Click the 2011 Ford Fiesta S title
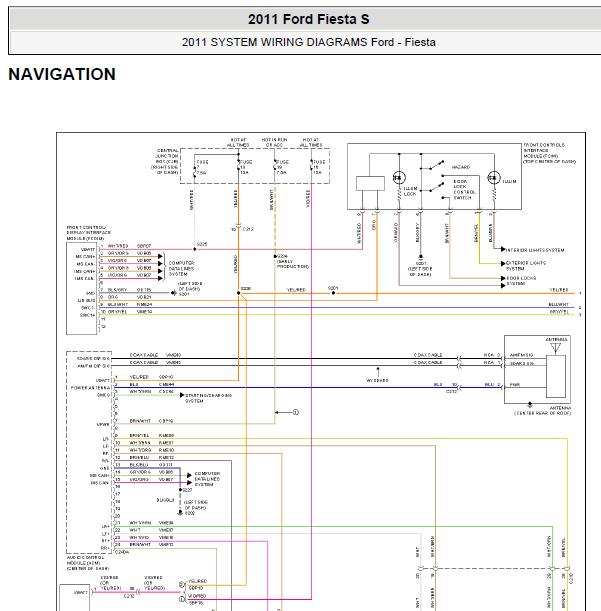Image resolution: width=601 pixels, height=611 pixels. tap(308, 19)
